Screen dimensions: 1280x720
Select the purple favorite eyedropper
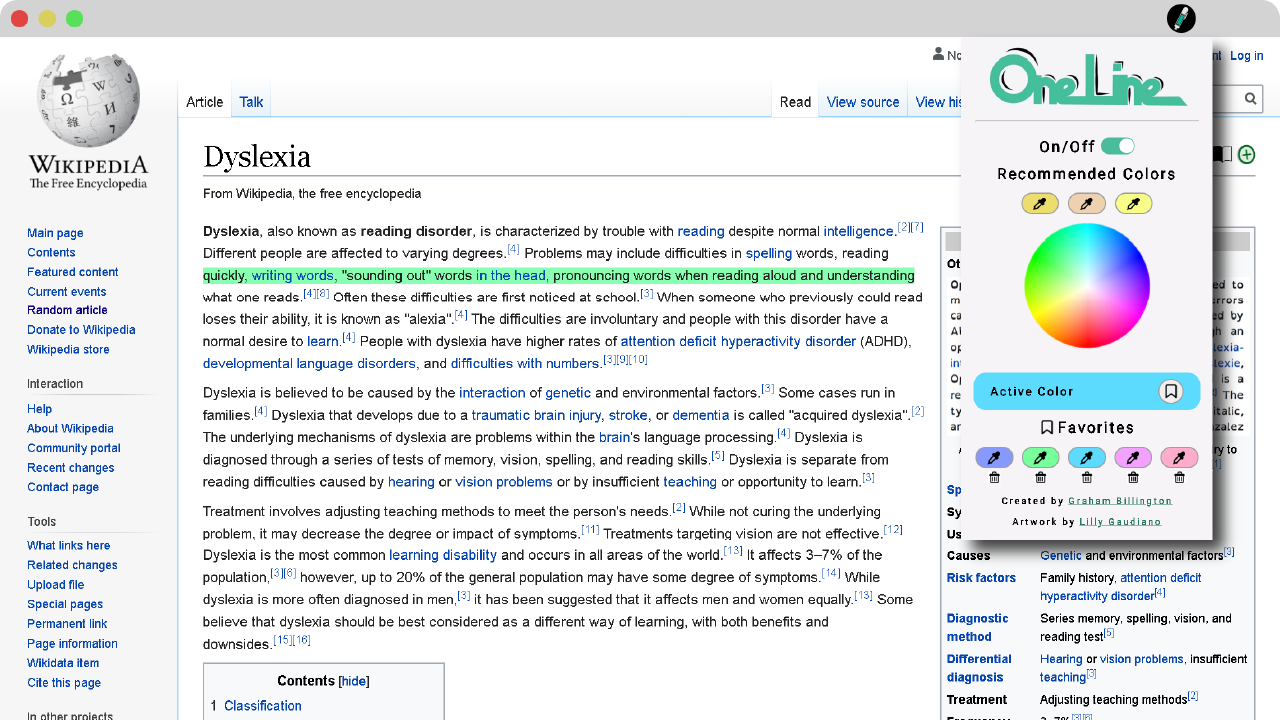tap(994, 457)
